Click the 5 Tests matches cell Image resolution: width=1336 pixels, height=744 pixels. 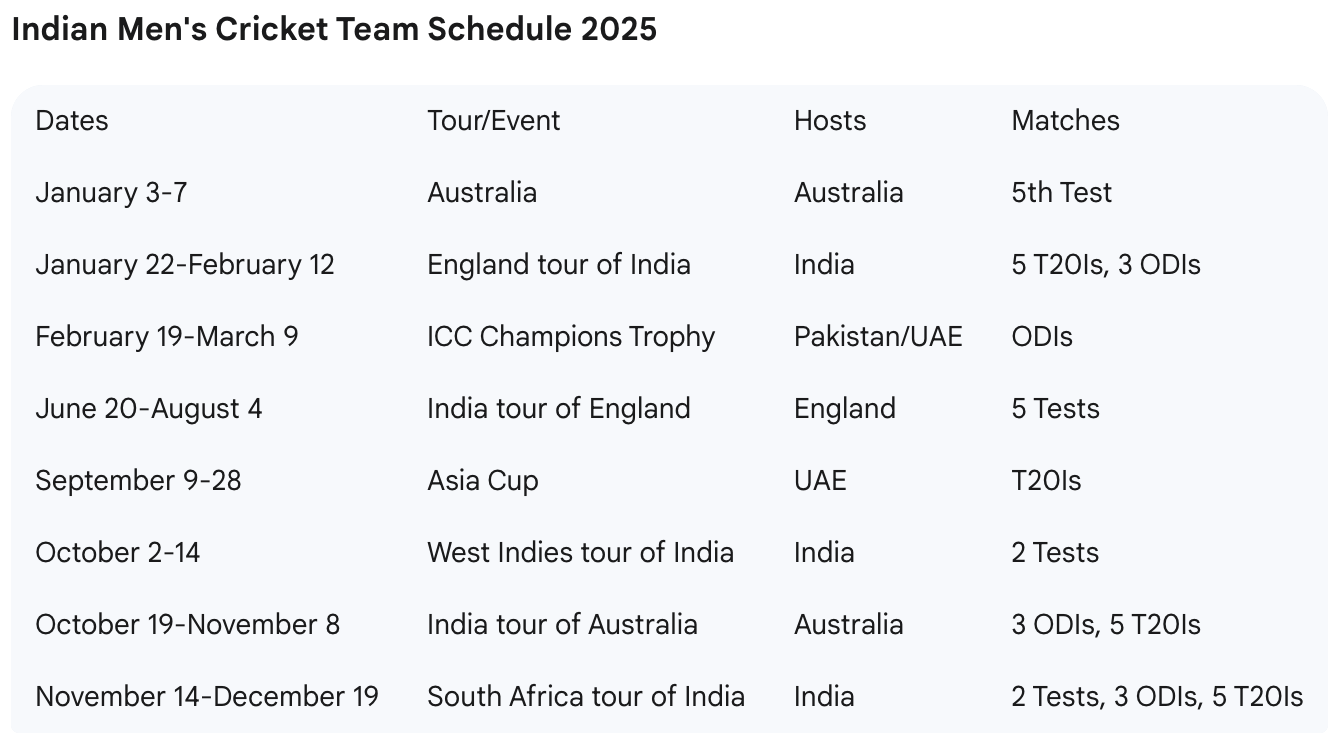coord(1055,409)
